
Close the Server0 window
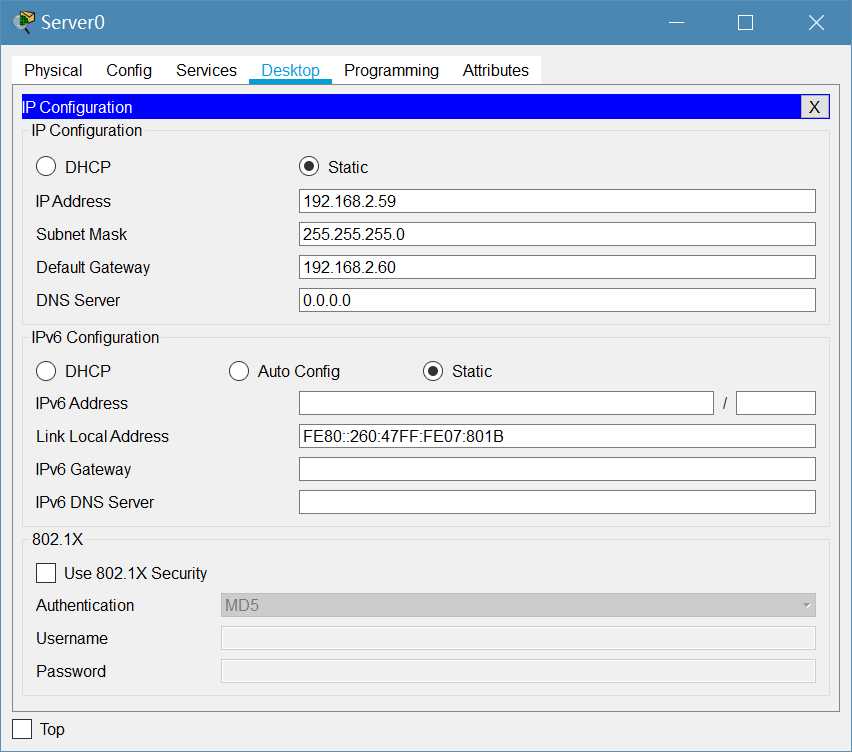click(x=816, y=22)
